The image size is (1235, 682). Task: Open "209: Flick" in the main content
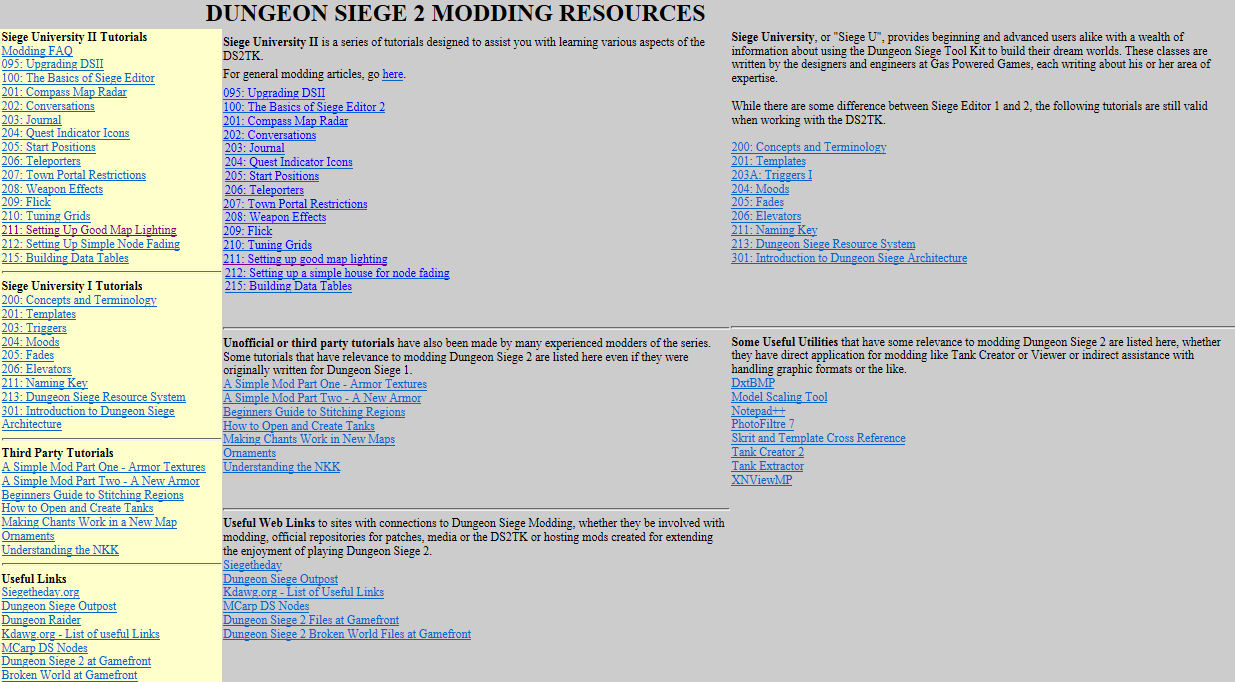(248, 231)
